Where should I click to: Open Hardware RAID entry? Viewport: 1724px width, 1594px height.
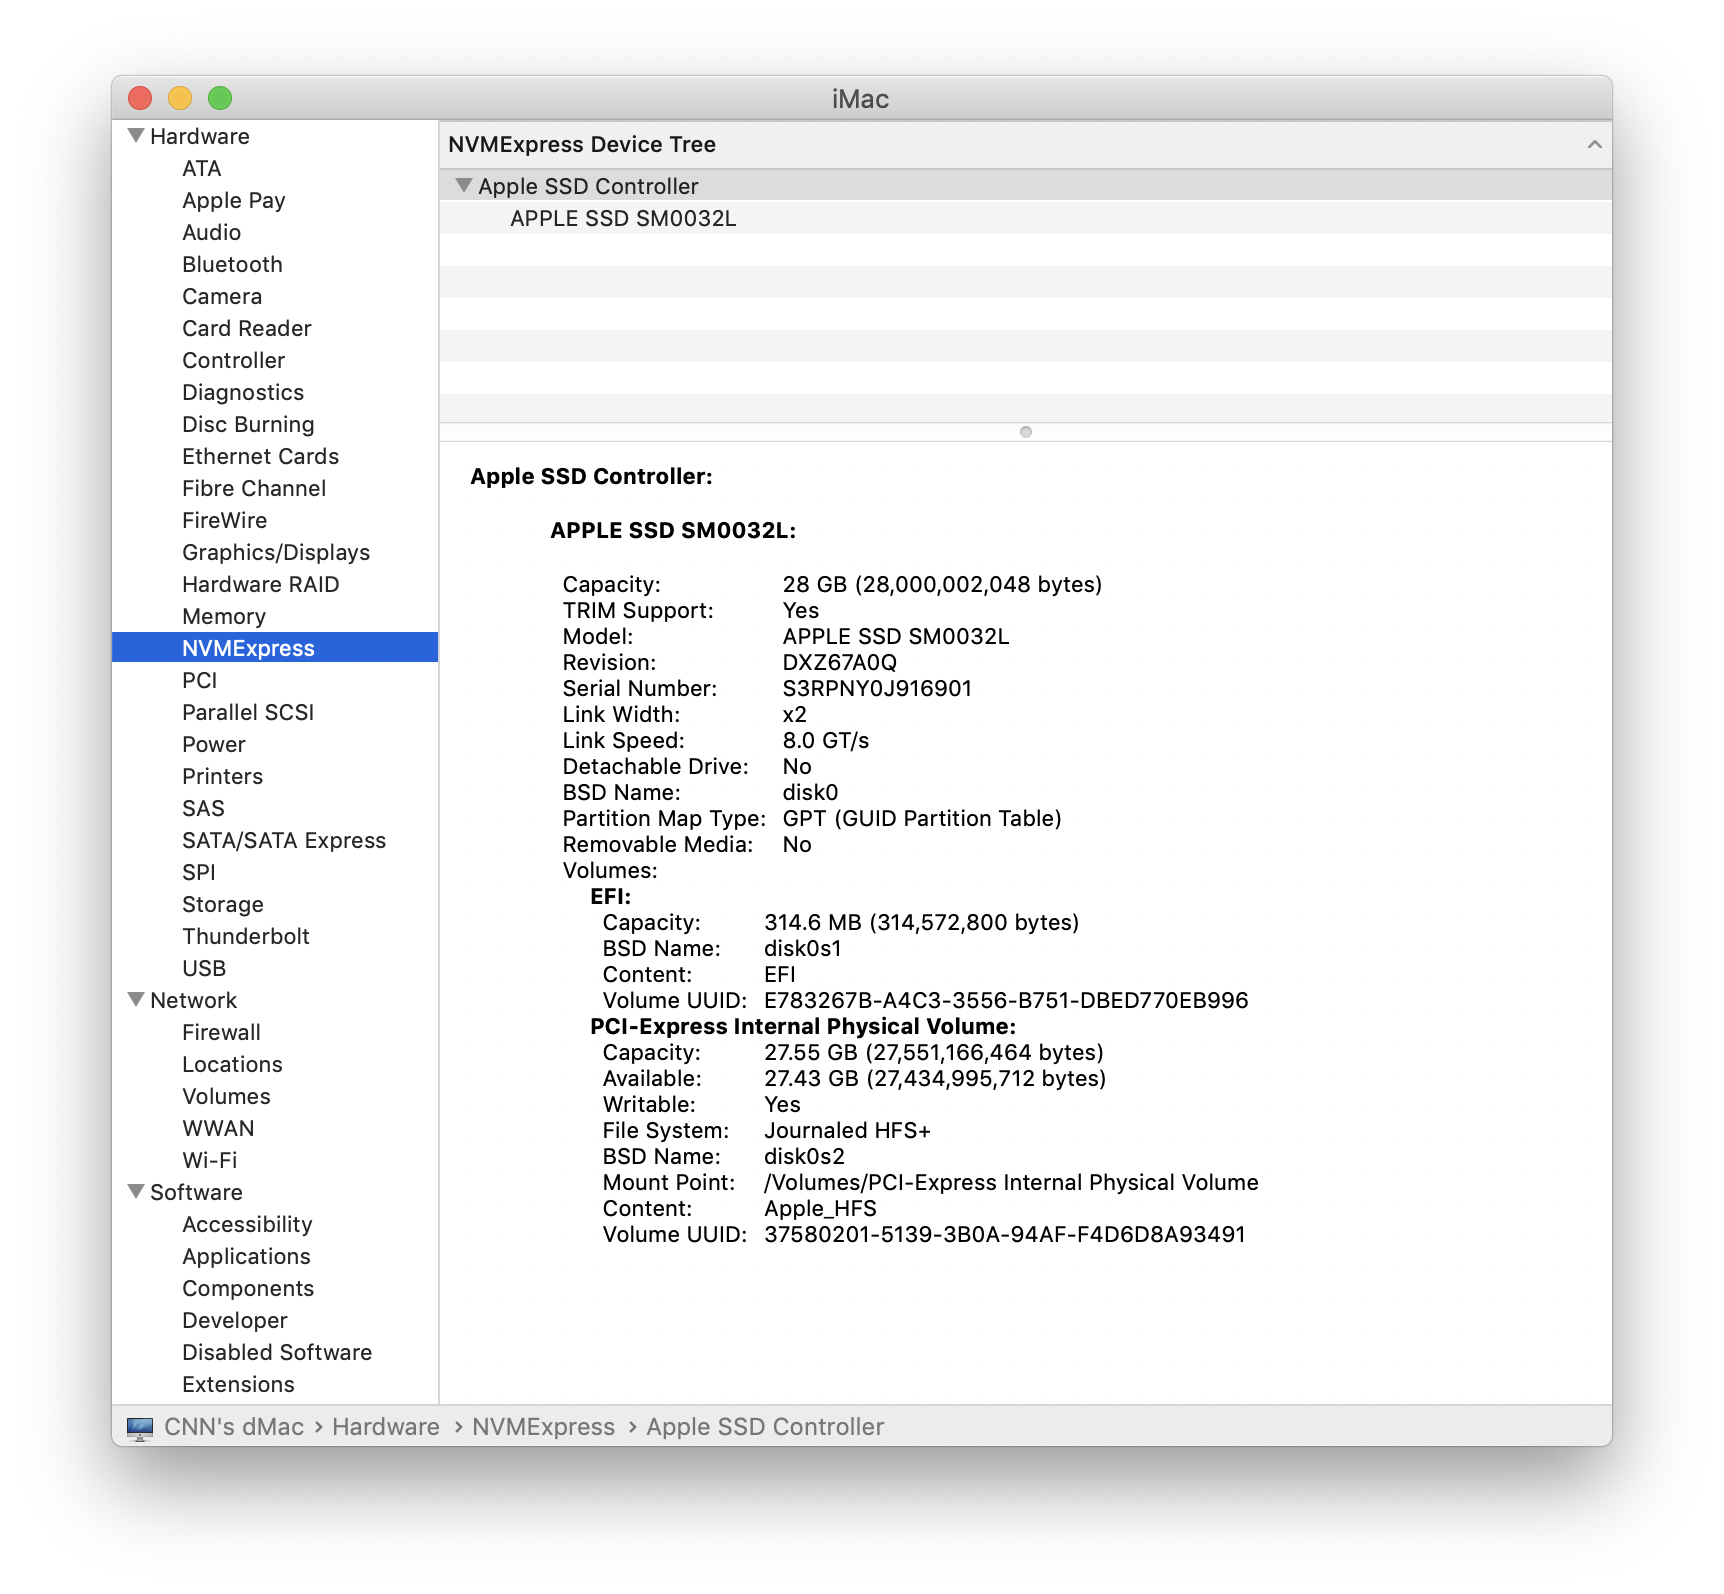coord(260,584)
